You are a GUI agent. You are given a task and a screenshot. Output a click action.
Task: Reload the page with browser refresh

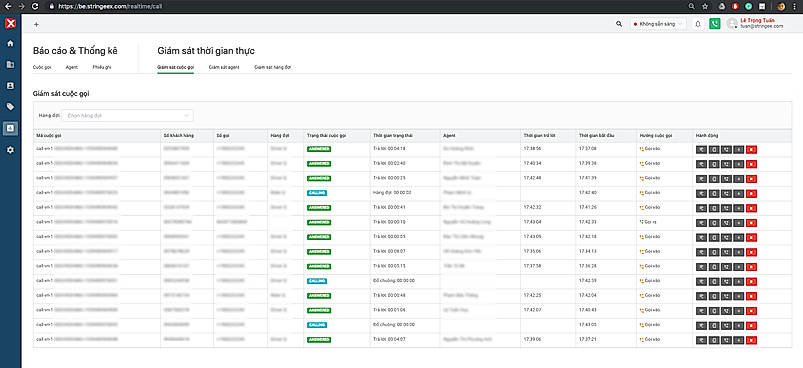coord(34,6)
